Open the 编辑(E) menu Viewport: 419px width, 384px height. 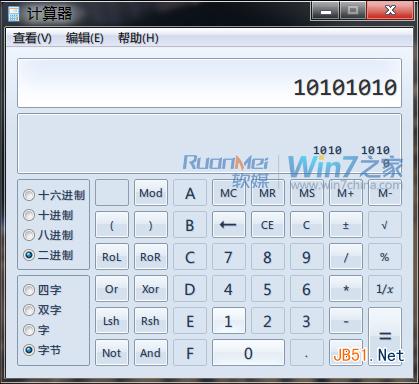[85, 38]
